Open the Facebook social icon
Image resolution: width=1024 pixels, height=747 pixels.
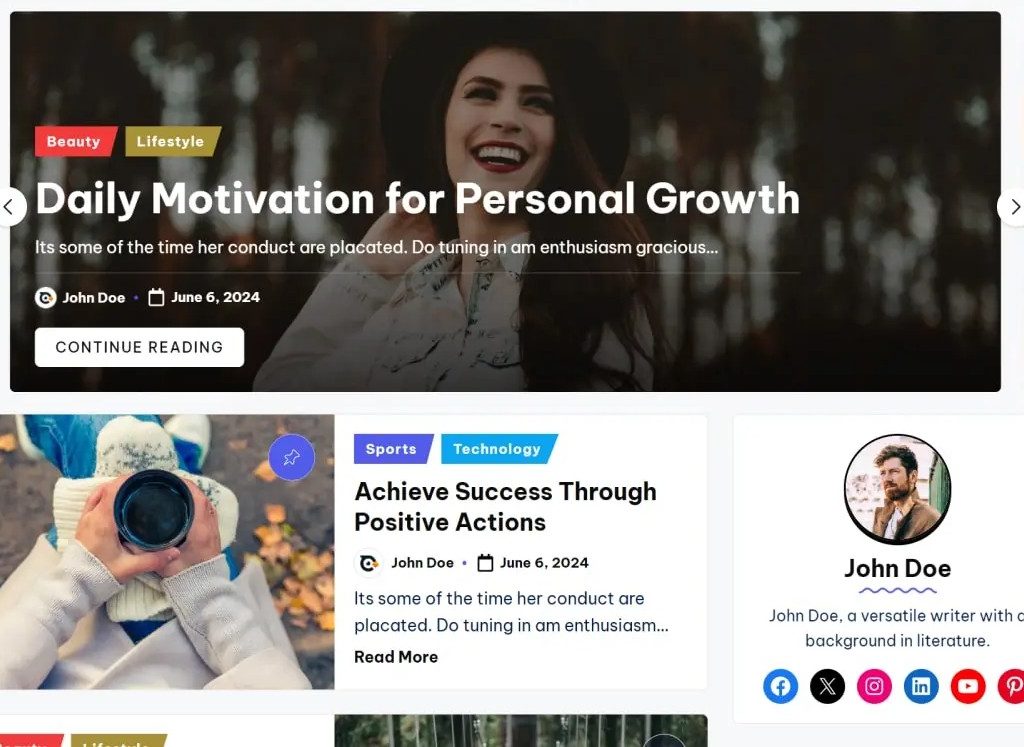point(780,686)
